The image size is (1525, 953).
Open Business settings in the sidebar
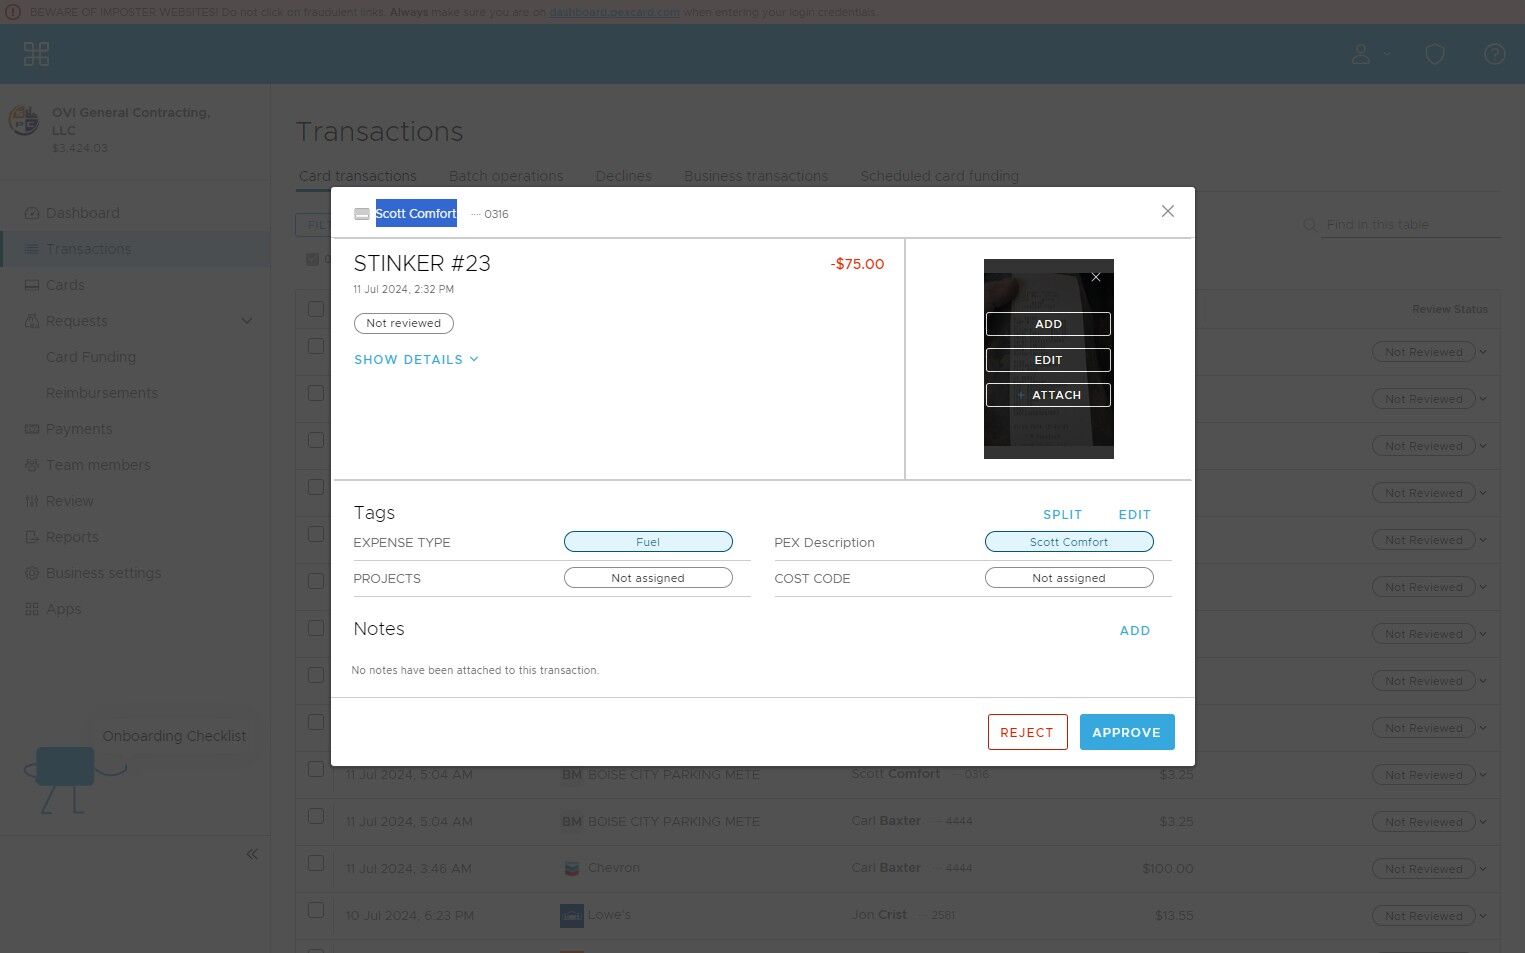[103, 573]
